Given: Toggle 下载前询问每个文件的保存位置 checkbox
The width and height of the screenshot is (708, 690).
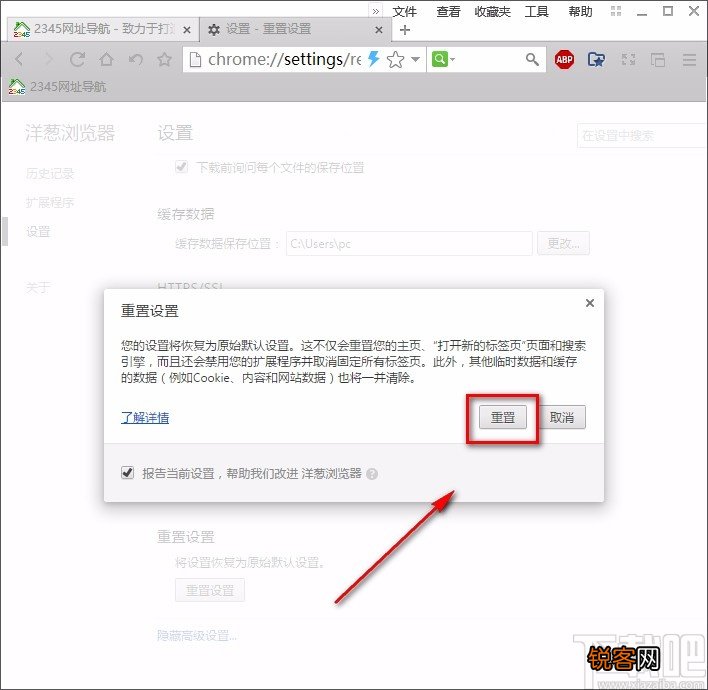Looking at the screenshot, I should (x=182, y=167).
